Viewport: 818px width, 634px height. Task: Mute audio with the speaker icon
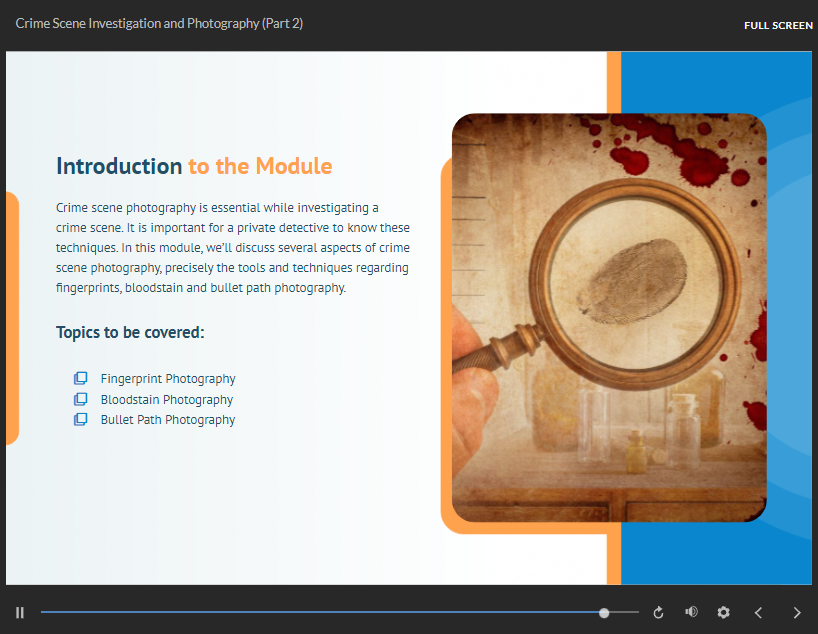click(691, 612)
